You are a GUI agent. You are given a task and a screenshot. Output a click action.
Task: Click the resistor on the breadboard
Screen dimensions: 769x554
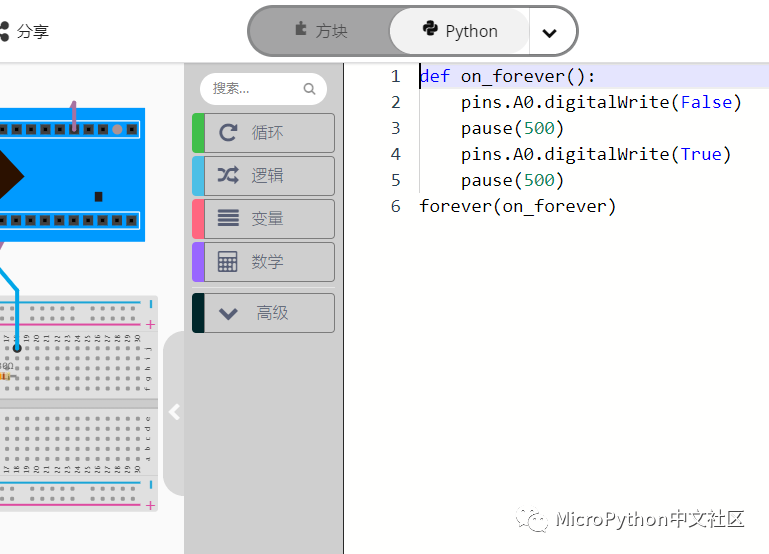click(x=5, y=376)
